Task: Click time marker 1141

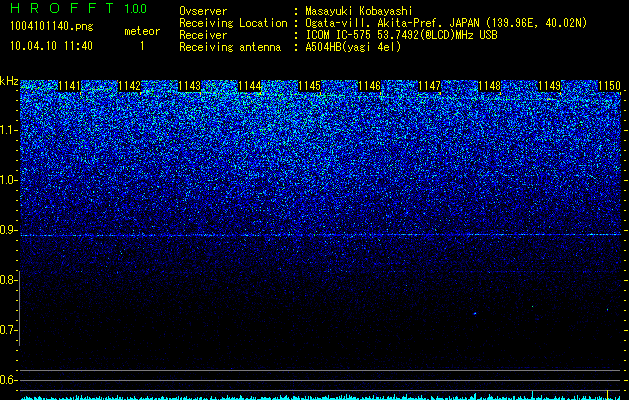Action: click(69, 86)
